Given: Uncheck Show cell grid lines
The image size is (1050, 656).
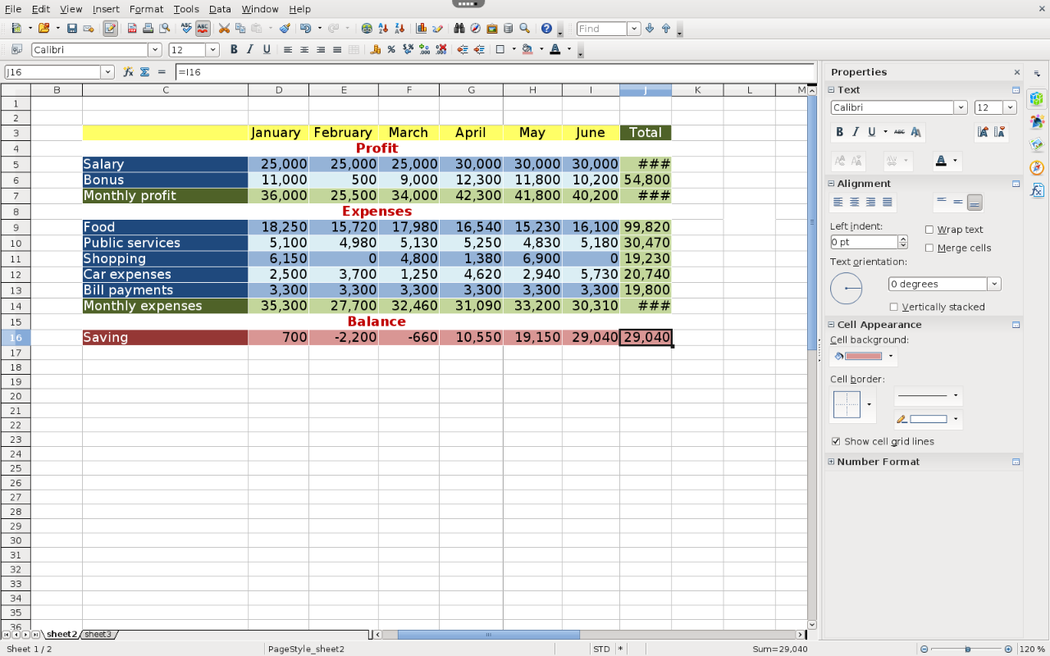Looking at the screenshot, I should click(836, 441).
